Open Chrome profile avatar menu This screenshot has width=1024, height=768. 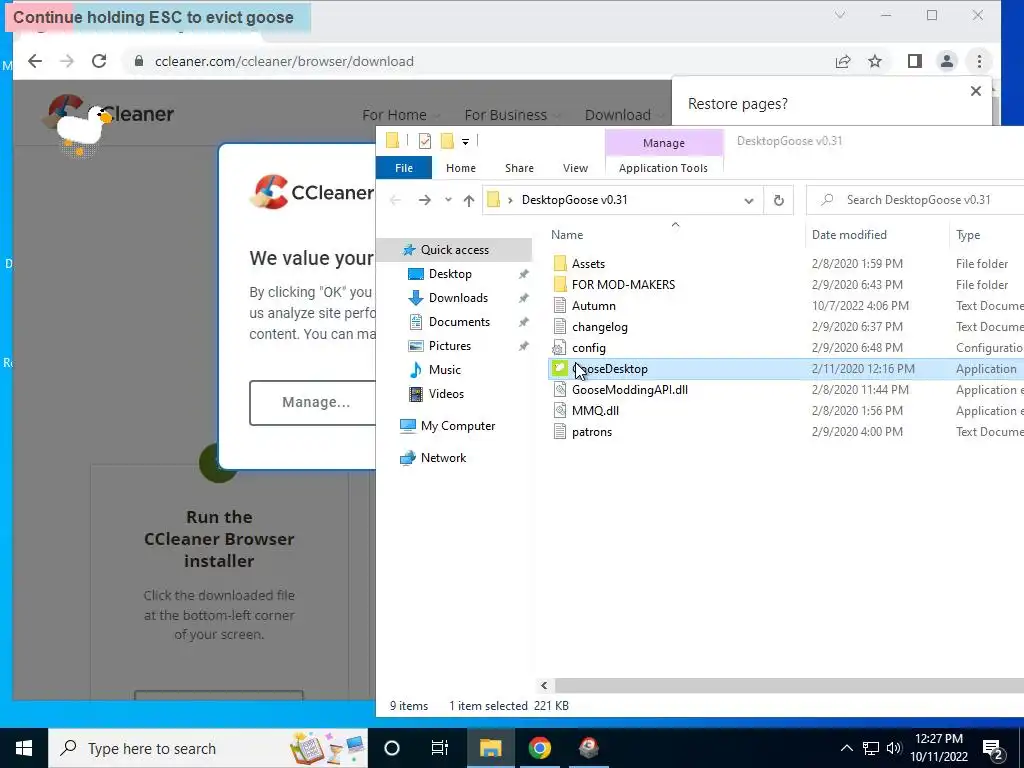pyautogui.click(x=946, y=61)
